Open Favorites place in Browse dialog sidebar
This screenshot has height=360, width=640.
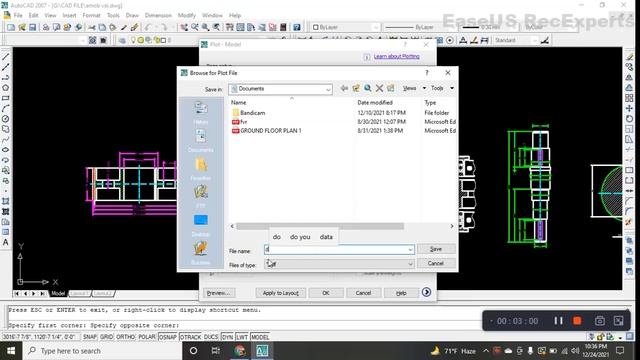(200, 168)
